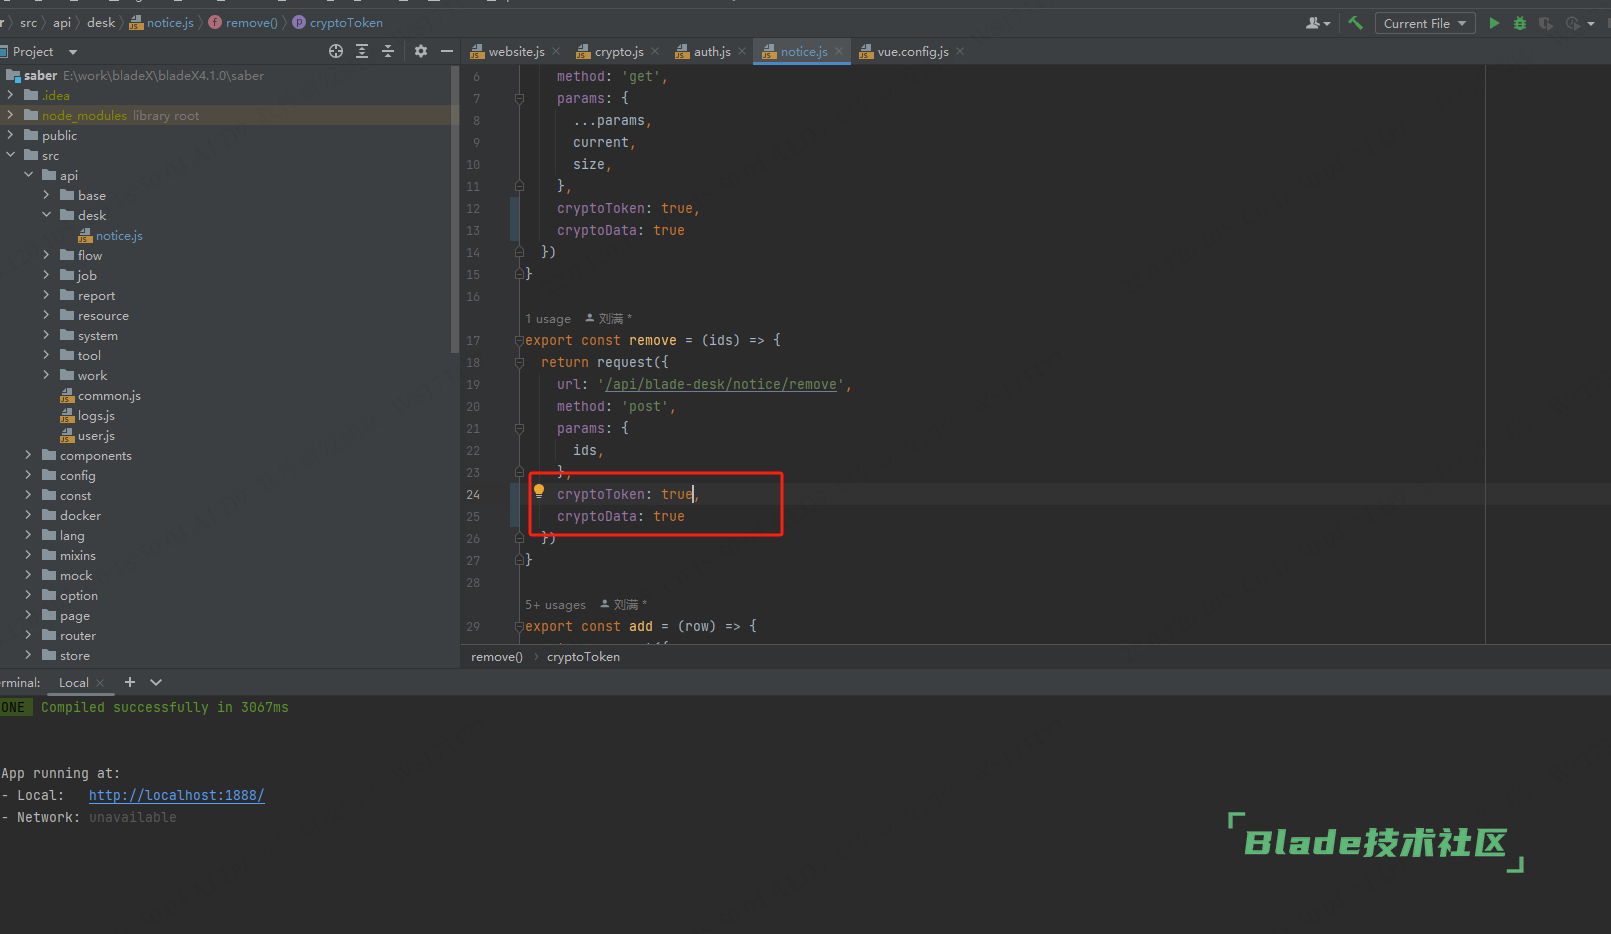Open terminal tabs dropdown chevron

pos(156,682)
